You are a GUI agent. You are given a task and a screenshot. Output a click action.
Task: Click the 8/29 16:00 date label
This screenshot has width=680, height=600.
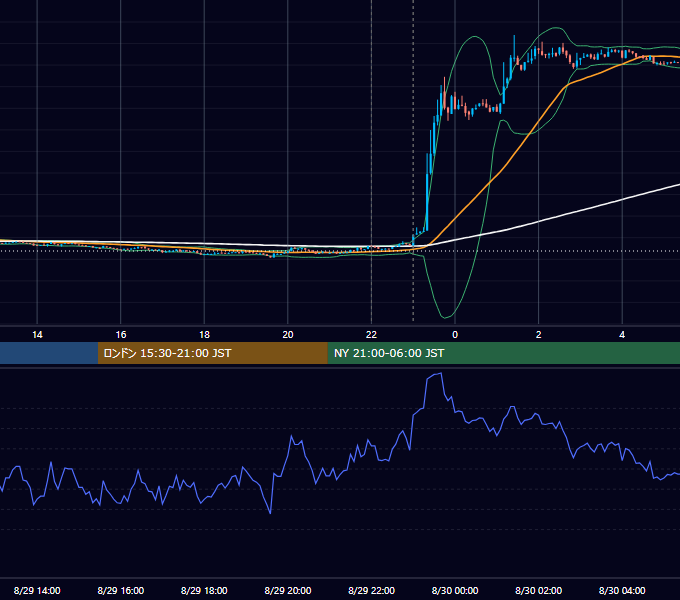pos(121,590)
